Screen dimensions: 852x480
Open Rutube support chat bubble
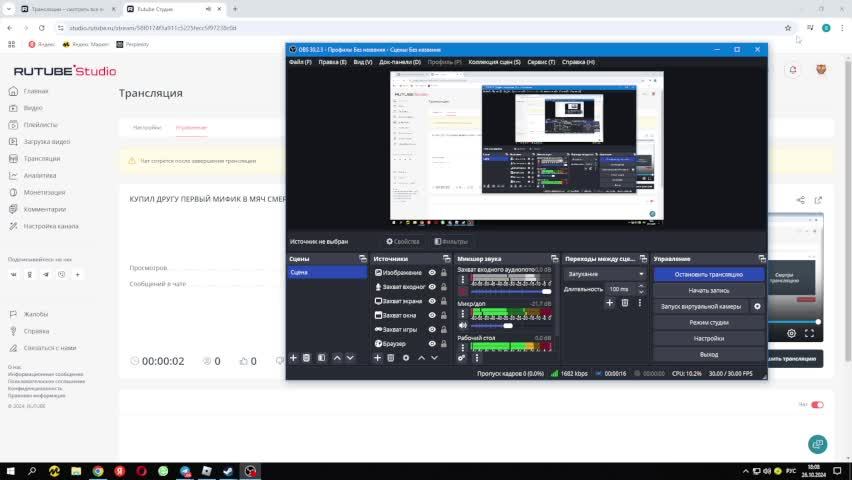pos(817,444)
